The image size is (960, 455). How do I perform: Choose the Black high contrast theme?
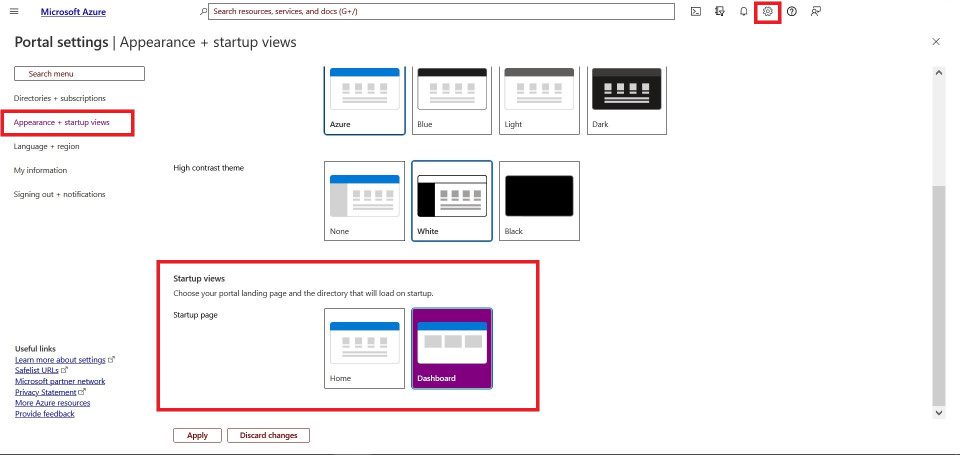click(x=539, y=200)
